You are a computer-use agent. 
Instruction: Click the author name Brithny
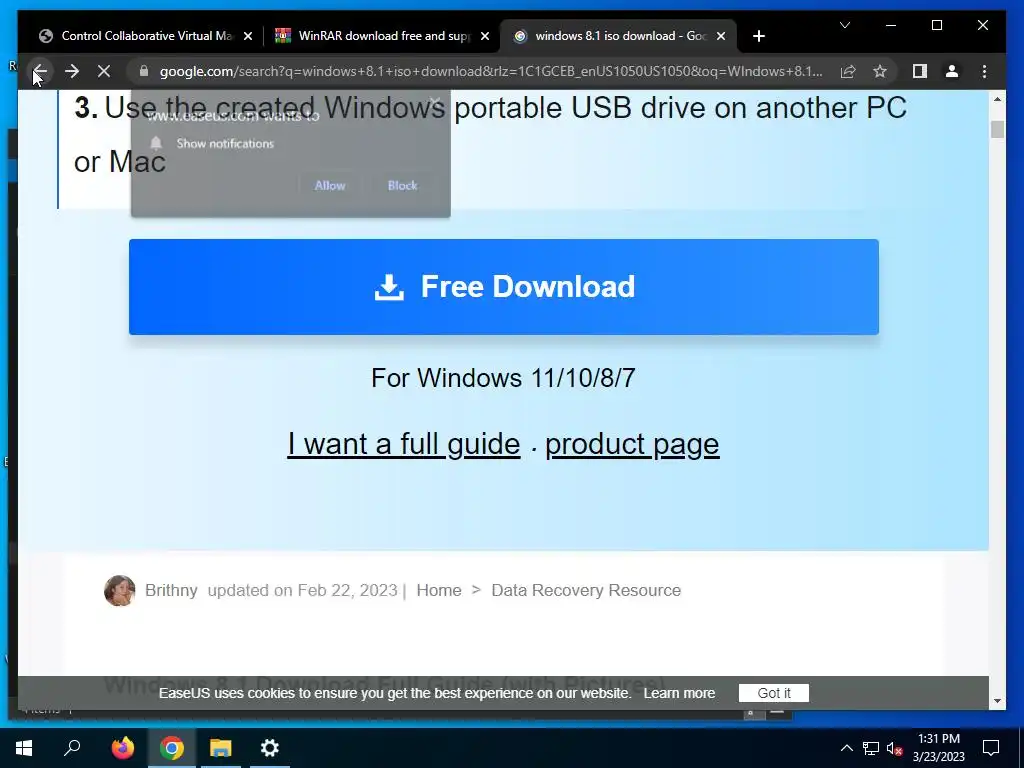tap(171, 590)
